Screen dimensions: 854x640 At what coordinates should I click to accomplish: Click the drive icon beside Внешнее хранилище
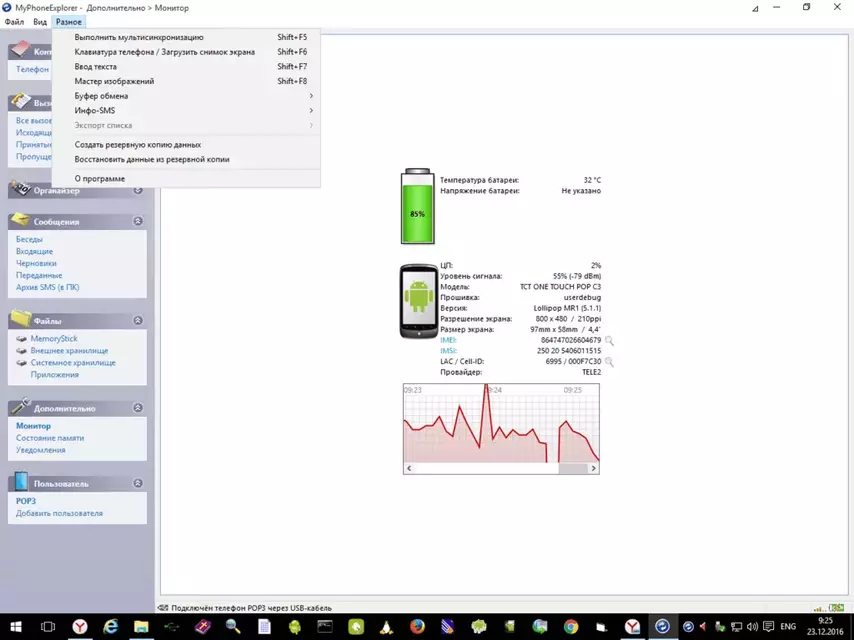[22, 351]
